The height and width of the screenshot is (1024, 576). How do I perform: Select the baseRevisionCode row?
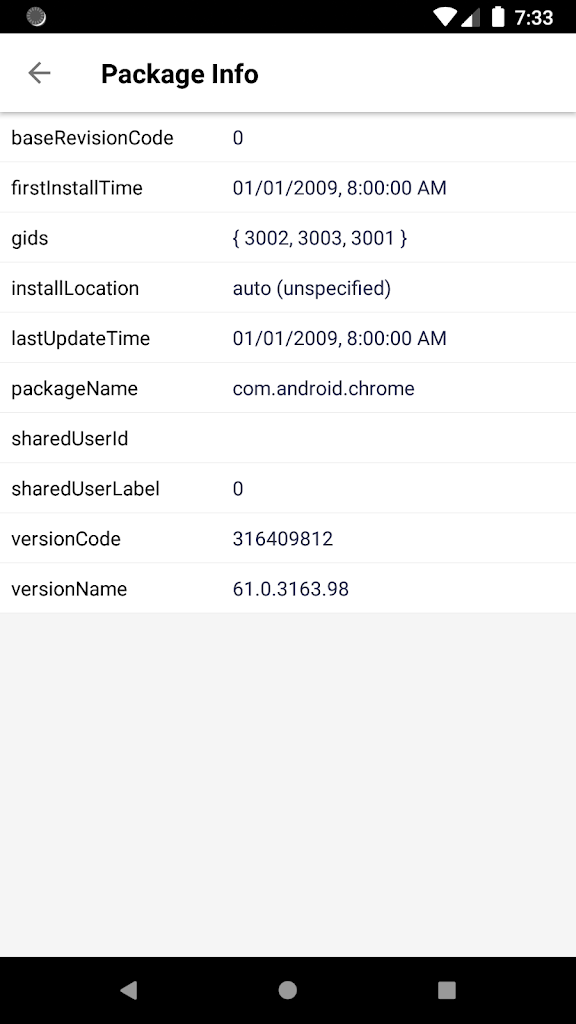tap(288, 138)
